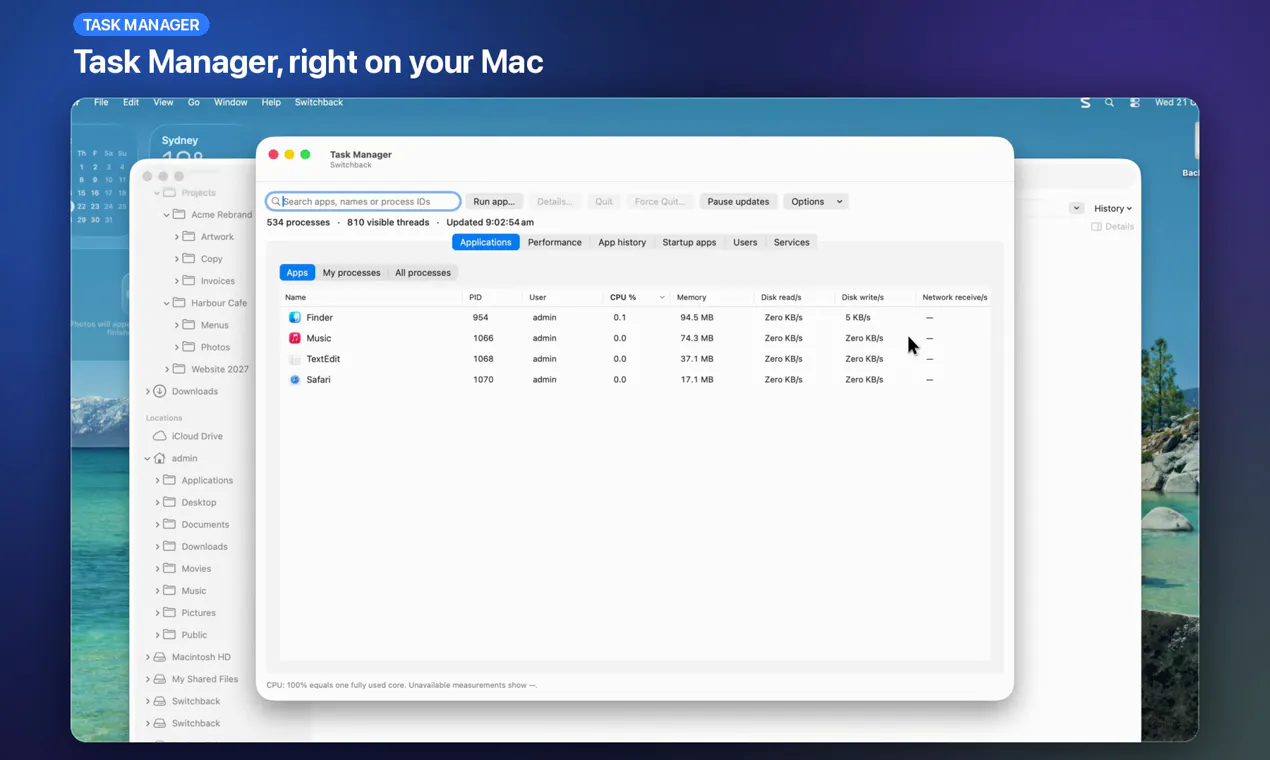1270x760 pixels.
Task: Open the Options dropdown in Task Manager
Action: (816, 202)
